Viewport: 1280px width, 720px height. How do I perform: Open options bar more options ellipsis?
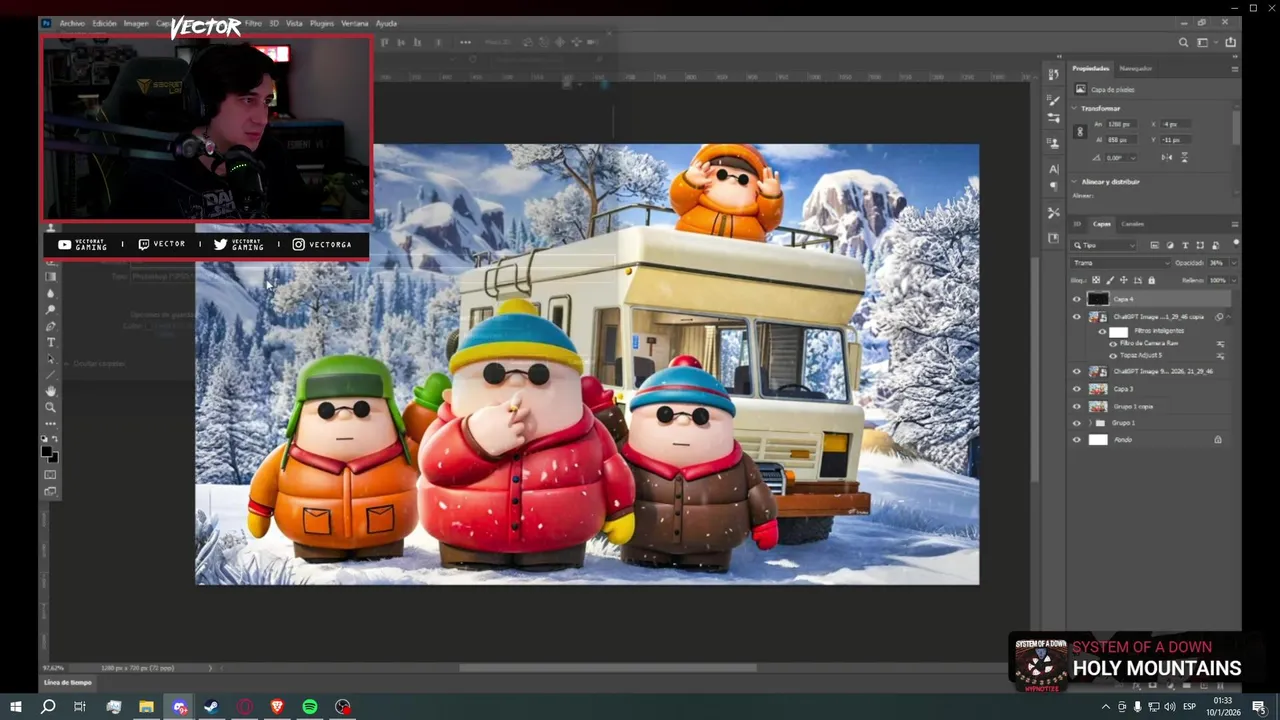tap(465, 42)
